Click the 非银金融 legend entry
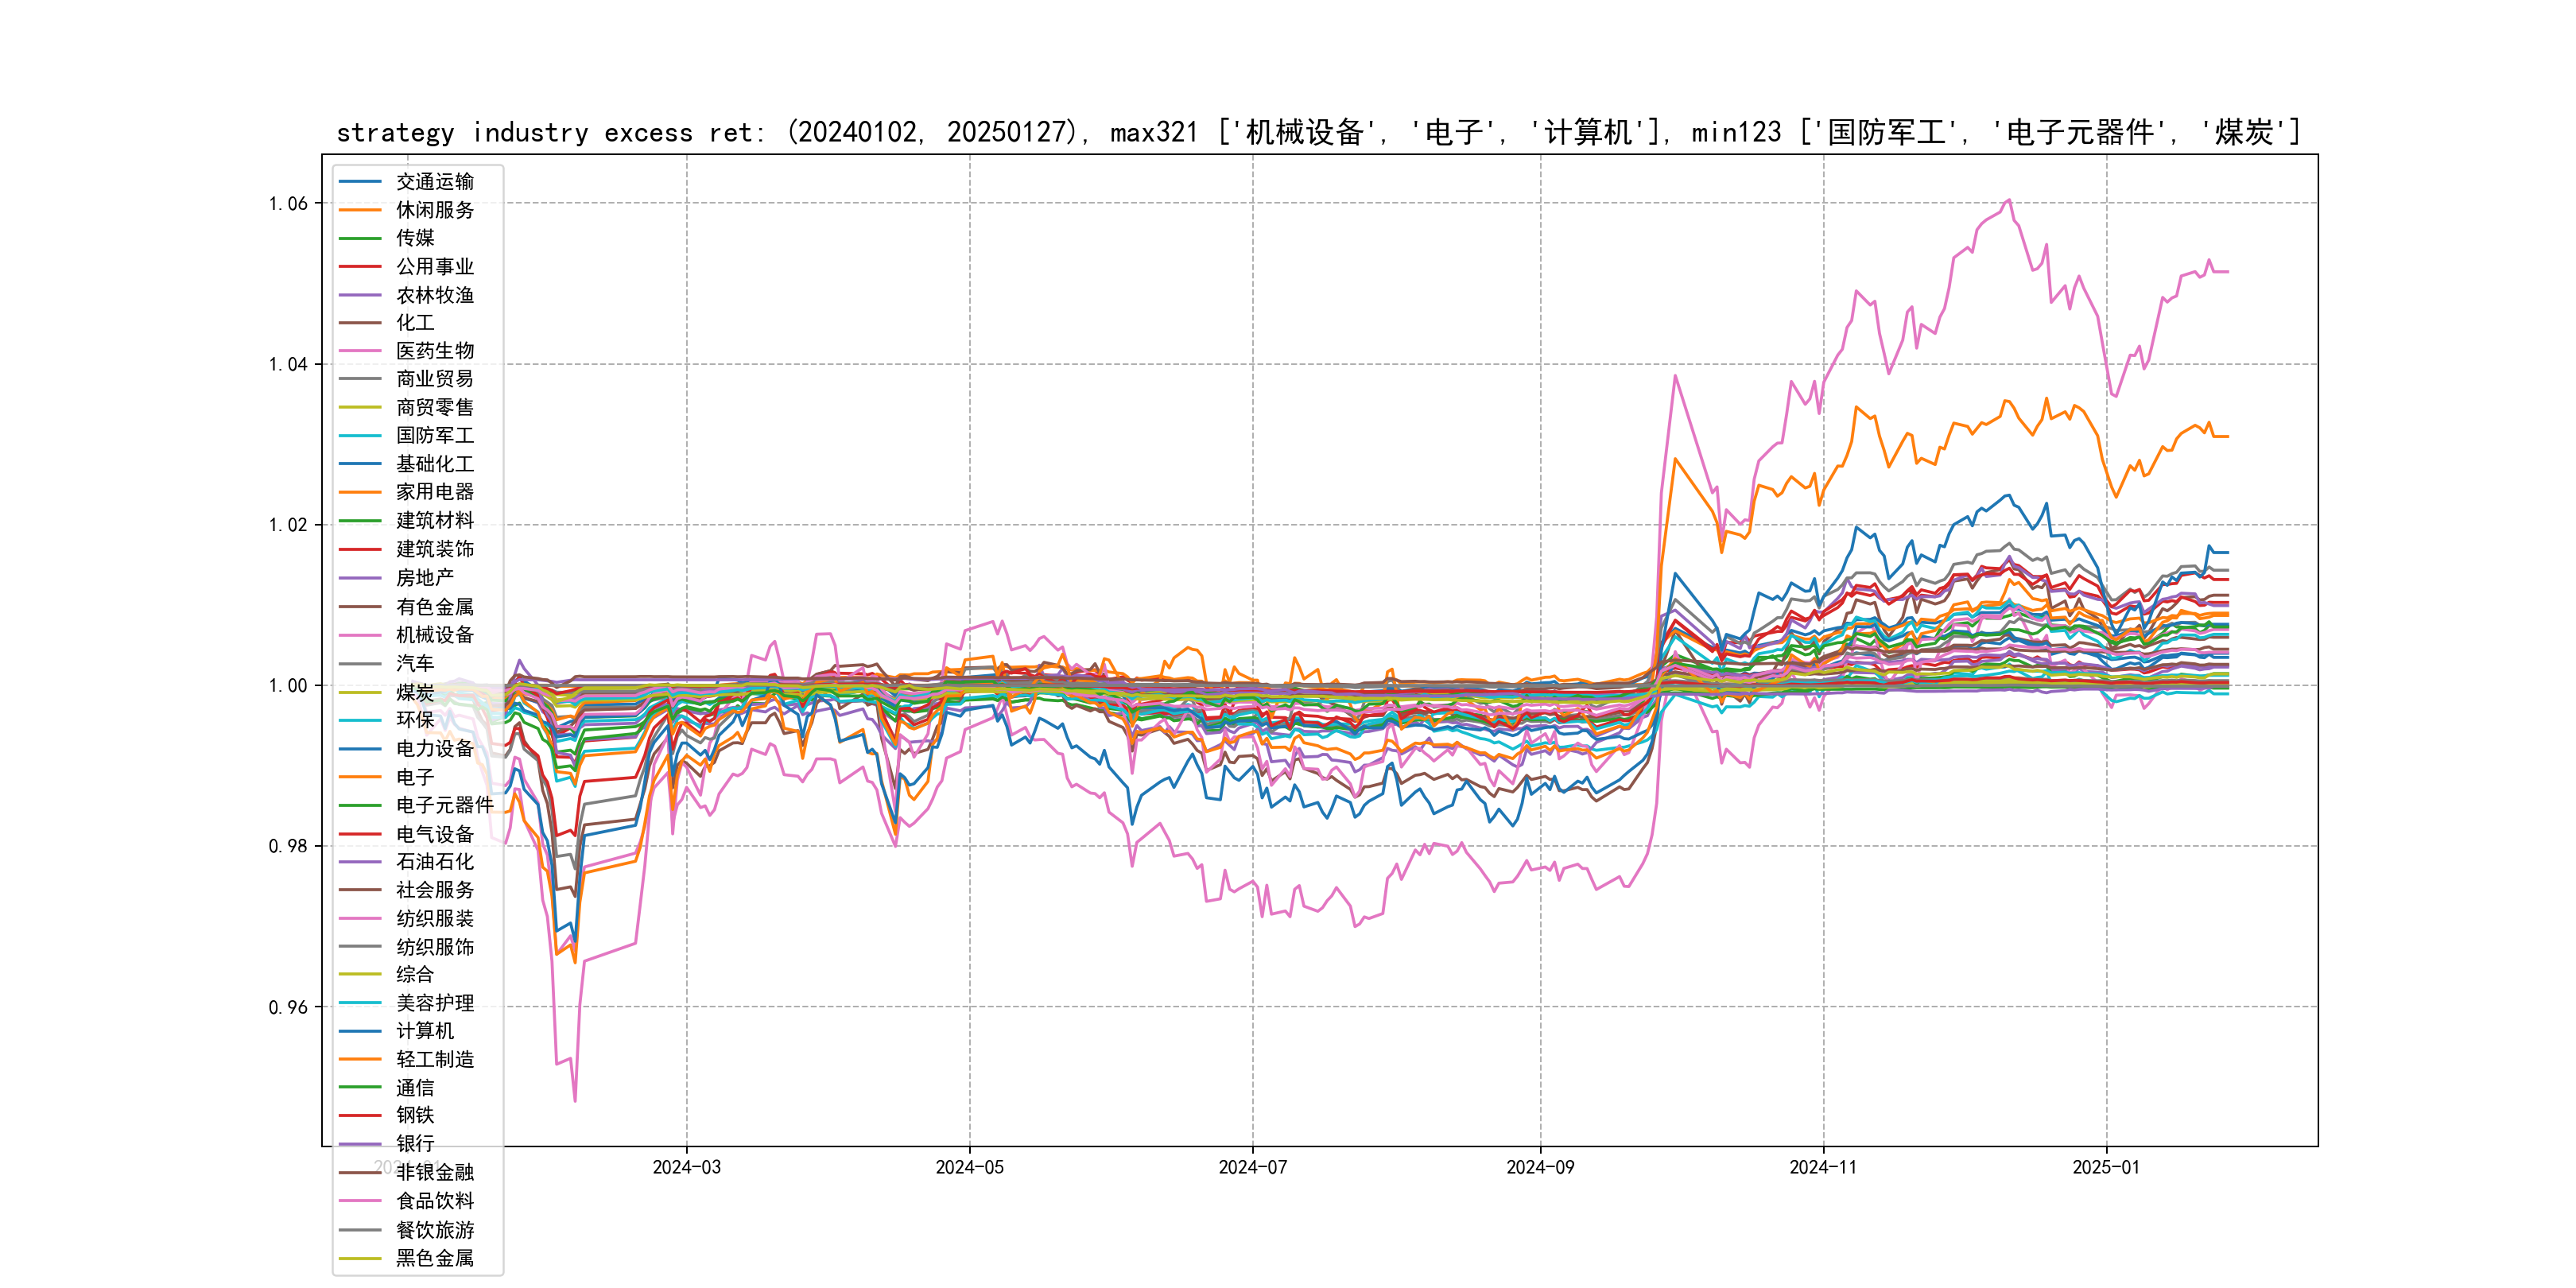Viewport: 2576px width, 1288px height. [x=434, y=1172]
